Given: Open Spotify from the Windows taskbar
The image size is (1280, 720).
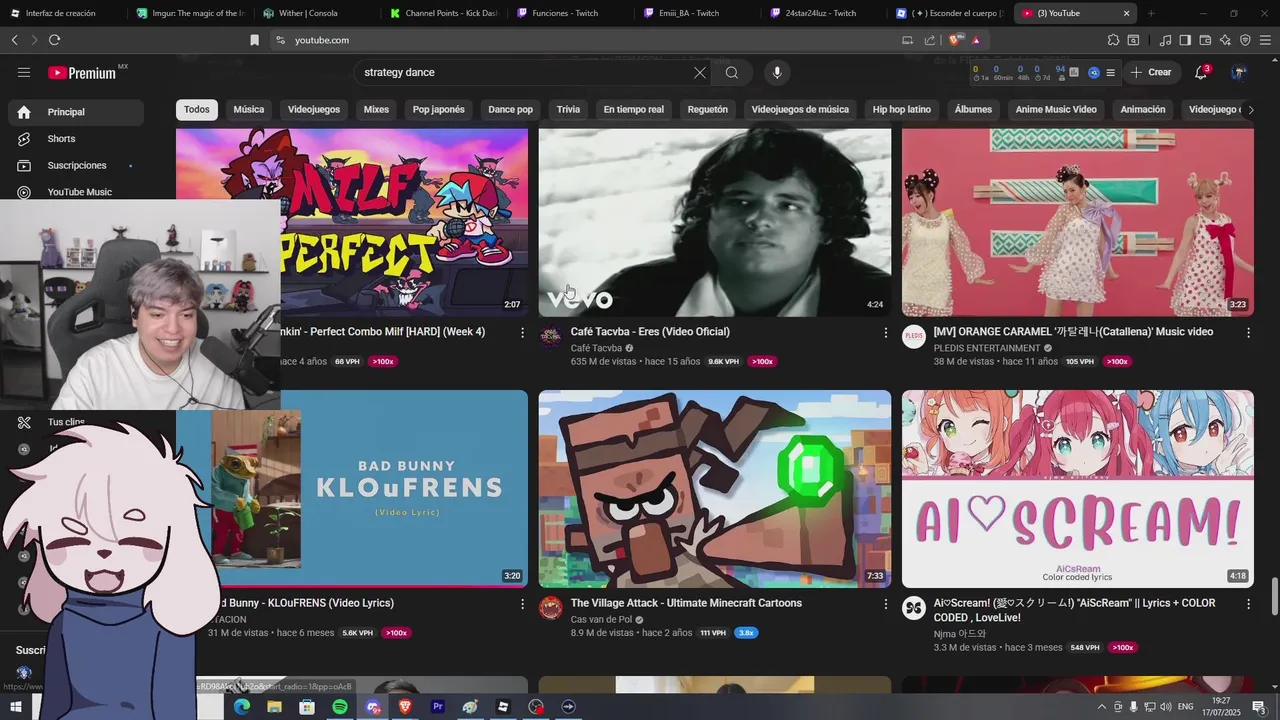Looking at the screenshot, I should point(340,707).
